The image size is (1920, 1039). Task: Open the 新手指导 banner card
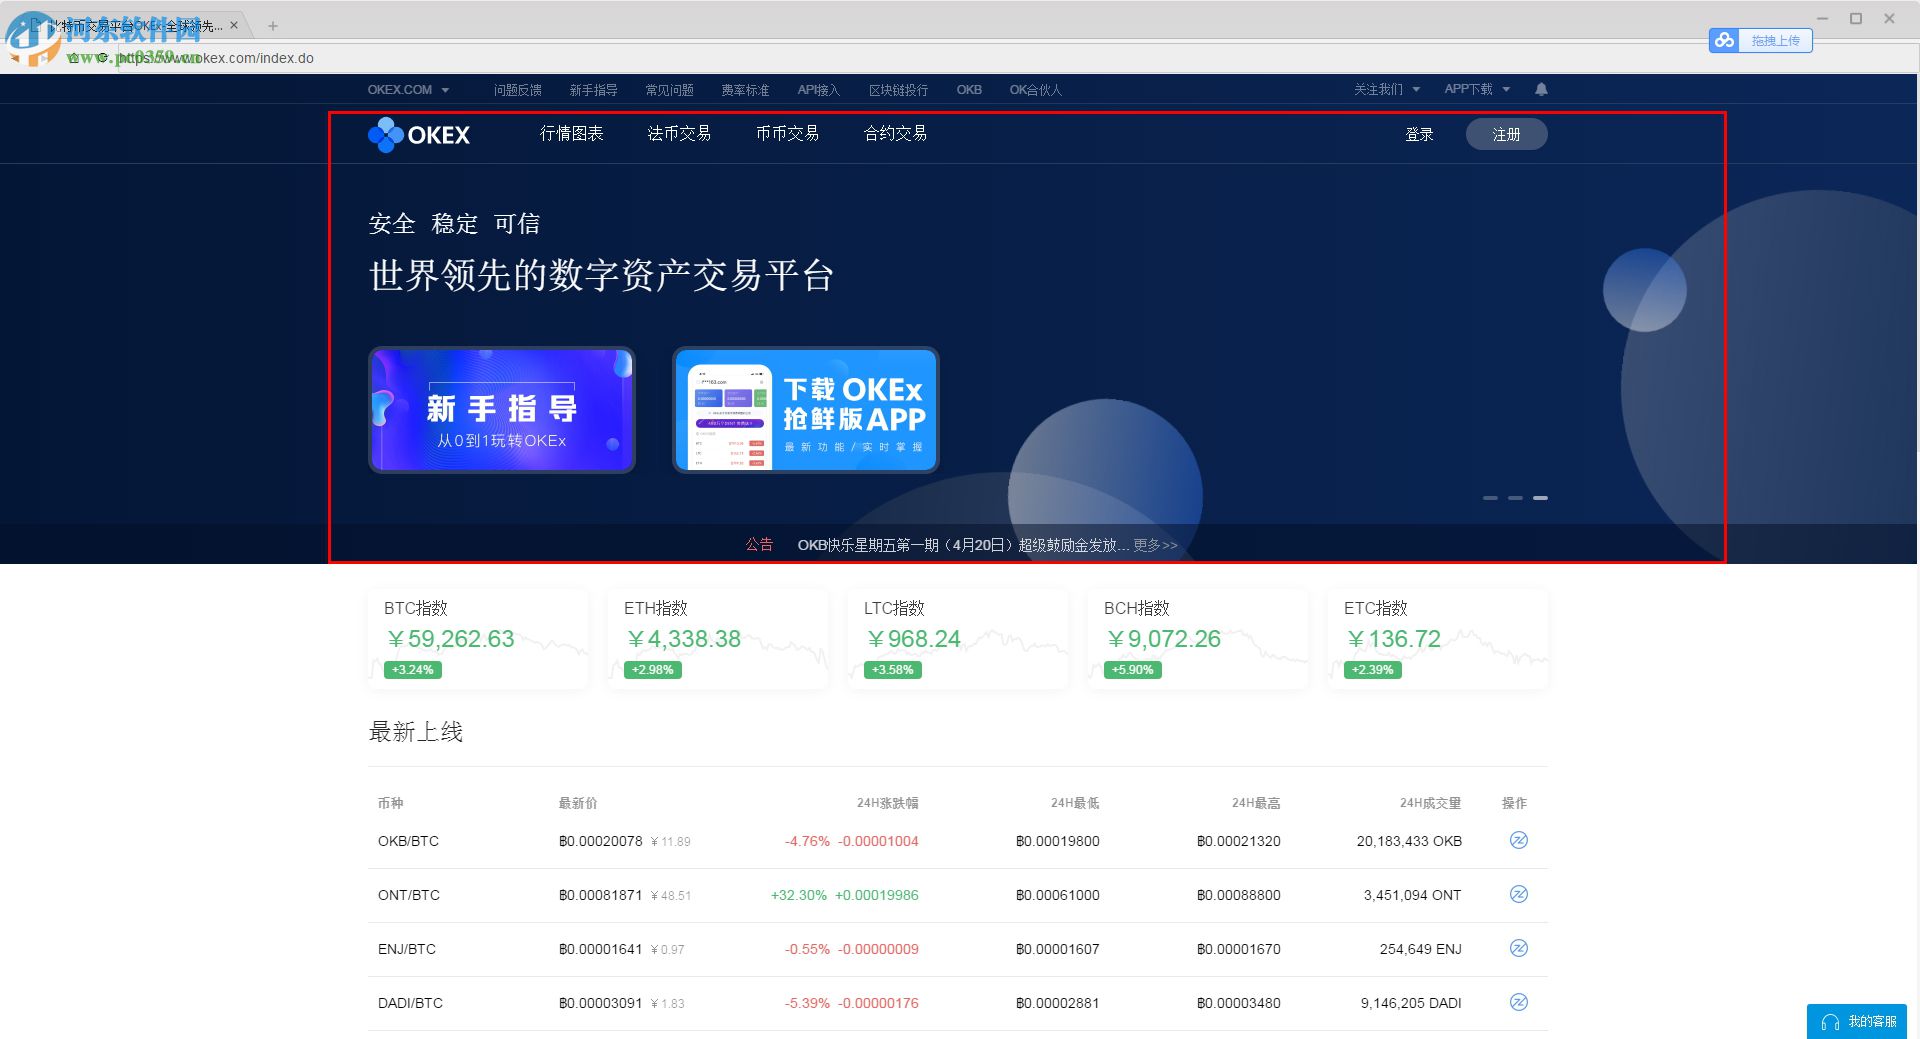pyautogui.click(x=502, y=410)
